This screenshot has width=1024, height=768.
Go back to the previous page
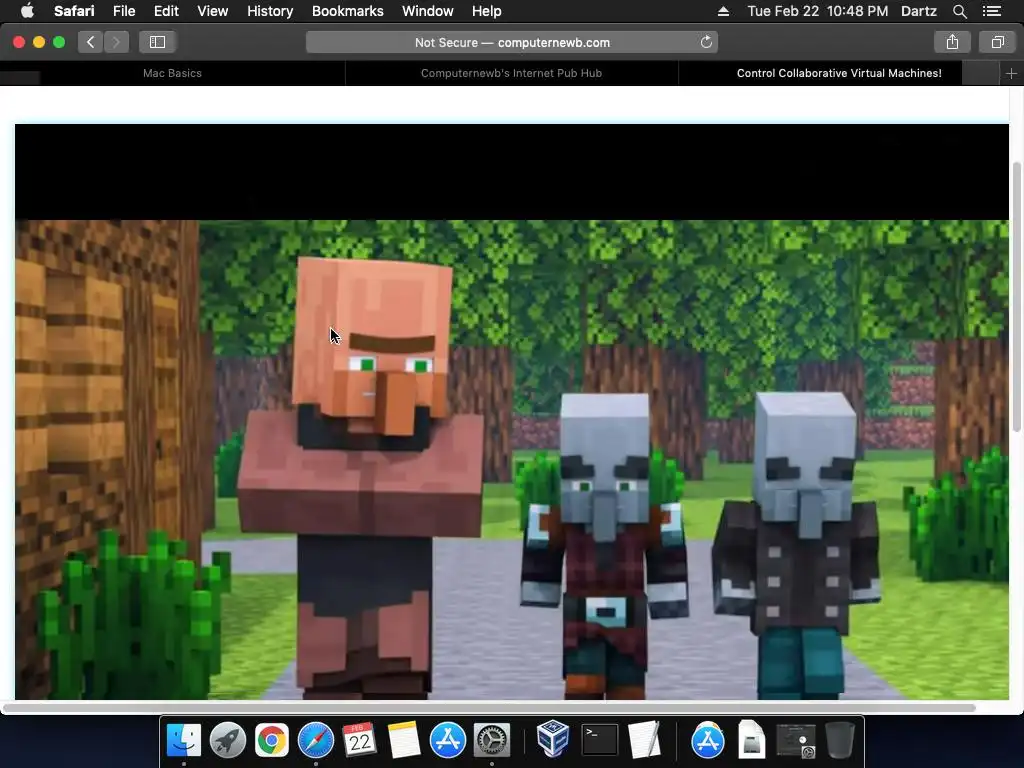[91, 42]
